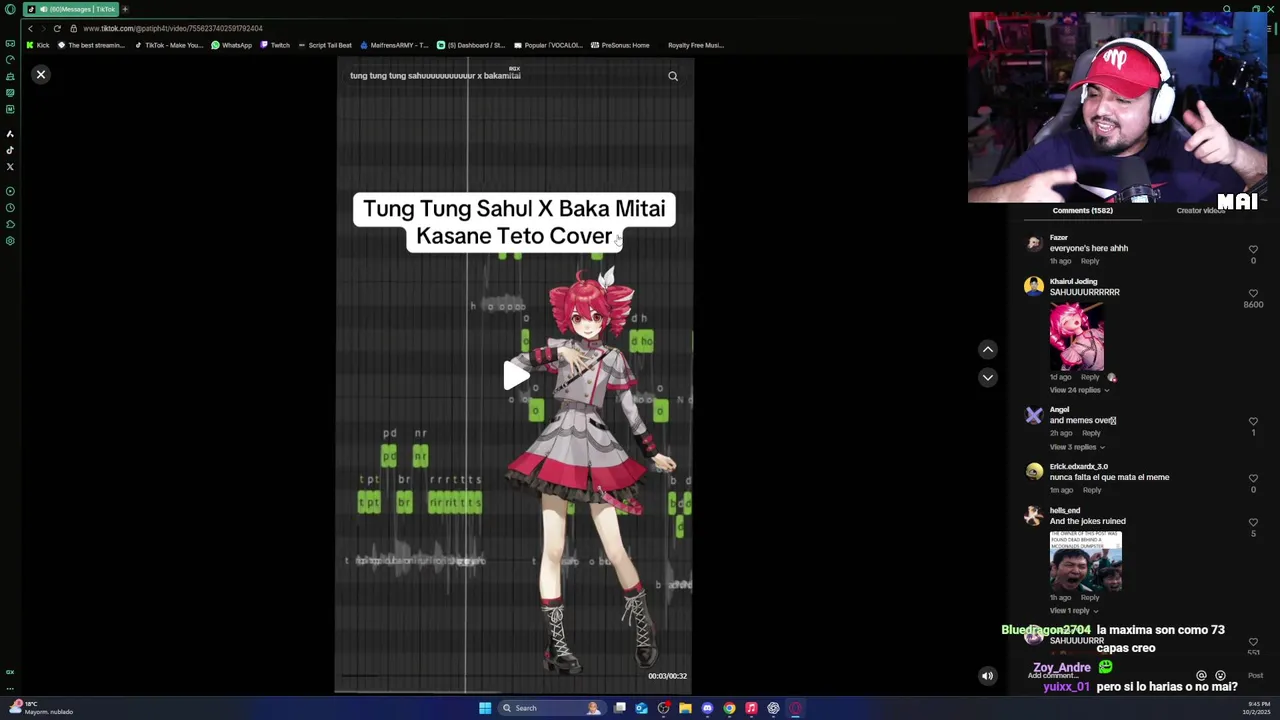Click the Opera logo menu icon
This screenshot has width=1280, height=720.
click(10, 9)
